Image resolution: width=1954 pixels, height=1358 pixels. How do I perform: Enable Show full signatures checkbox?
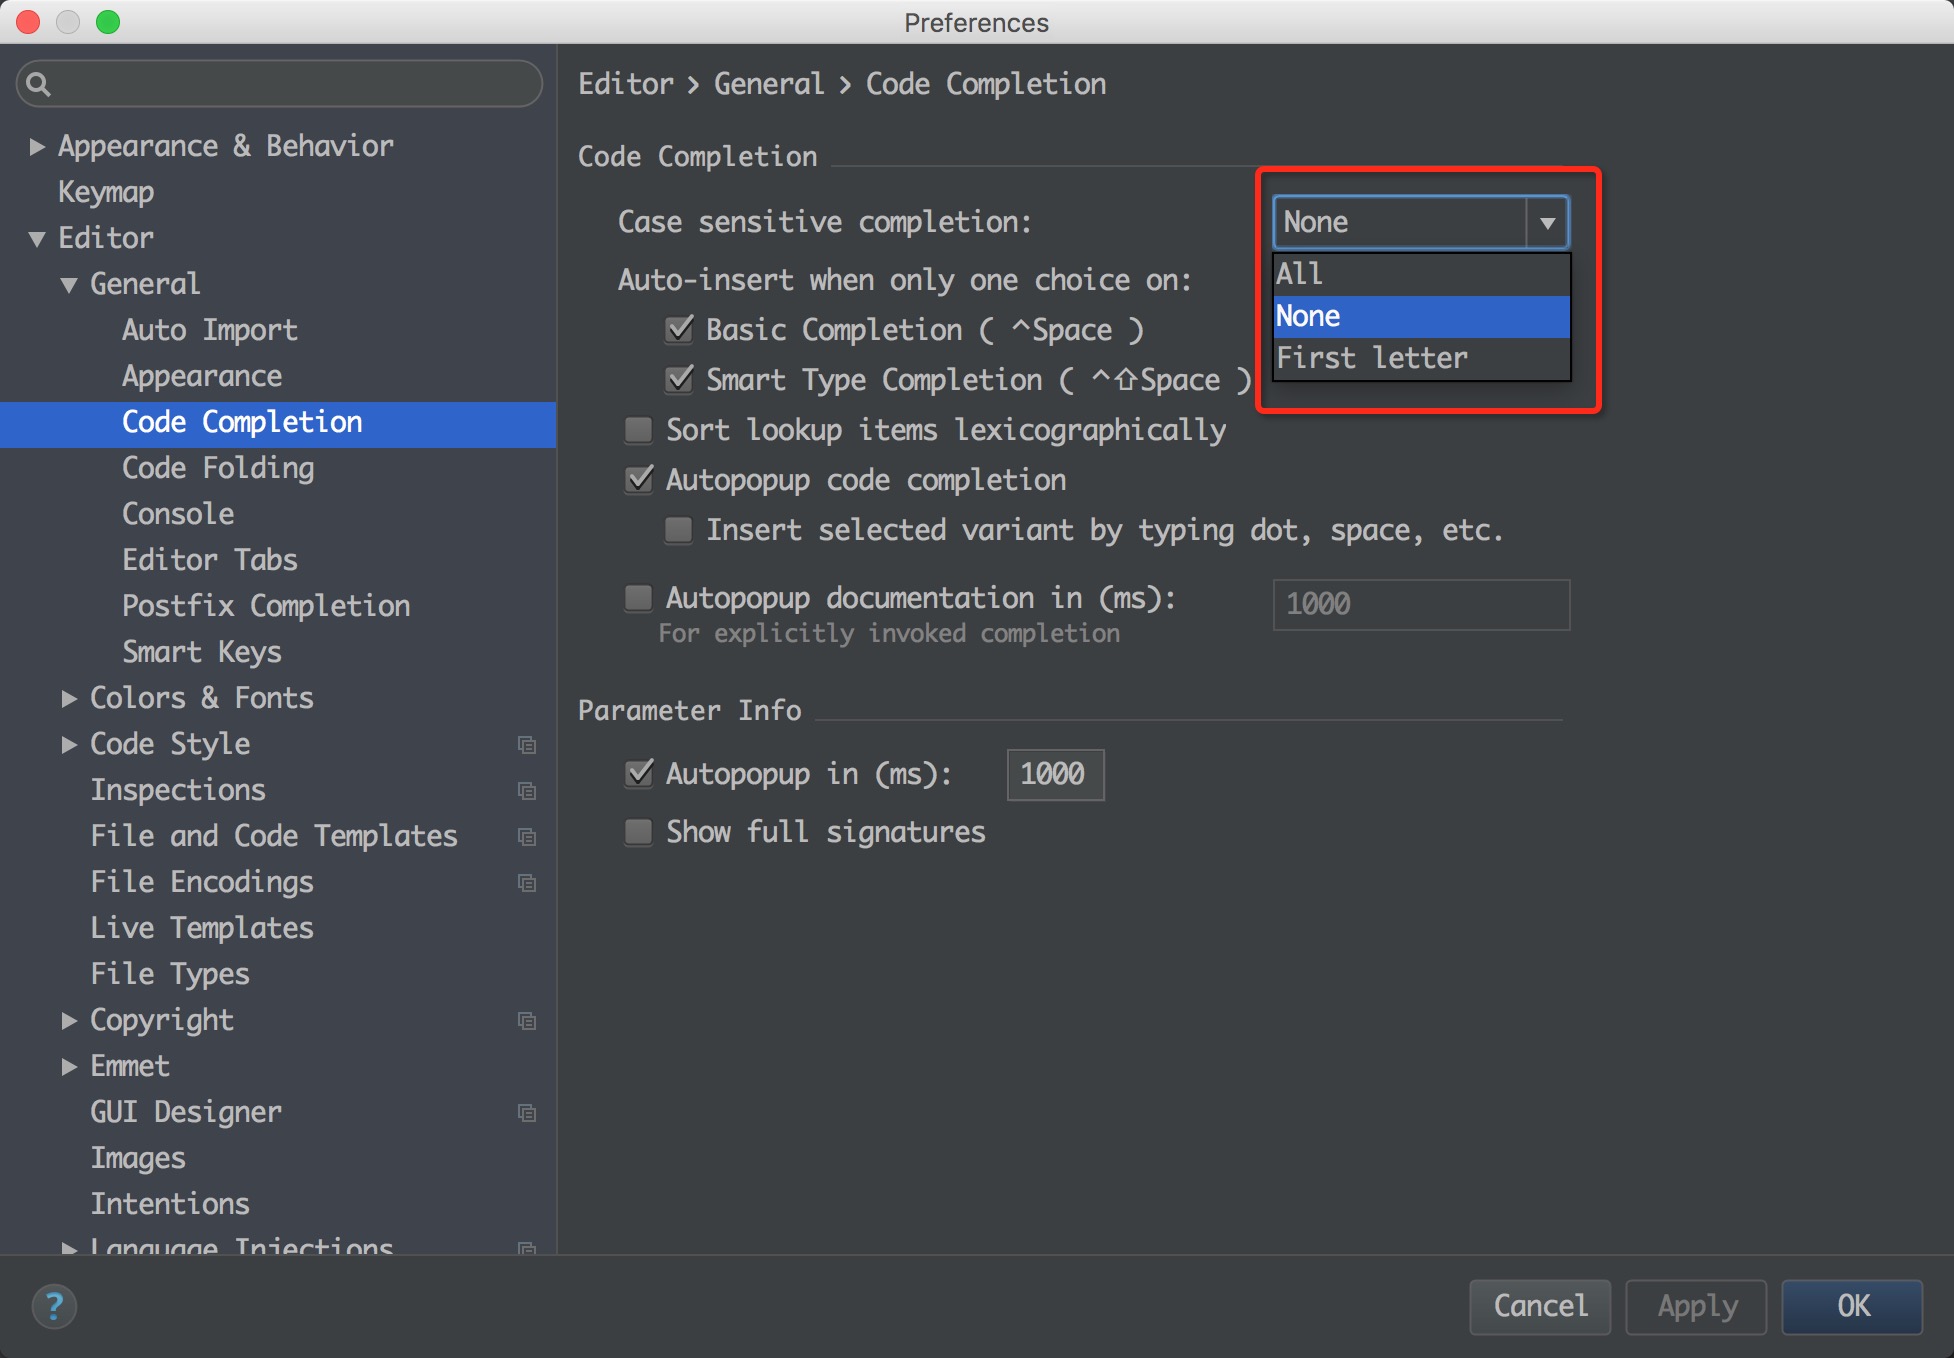(638, 832)
